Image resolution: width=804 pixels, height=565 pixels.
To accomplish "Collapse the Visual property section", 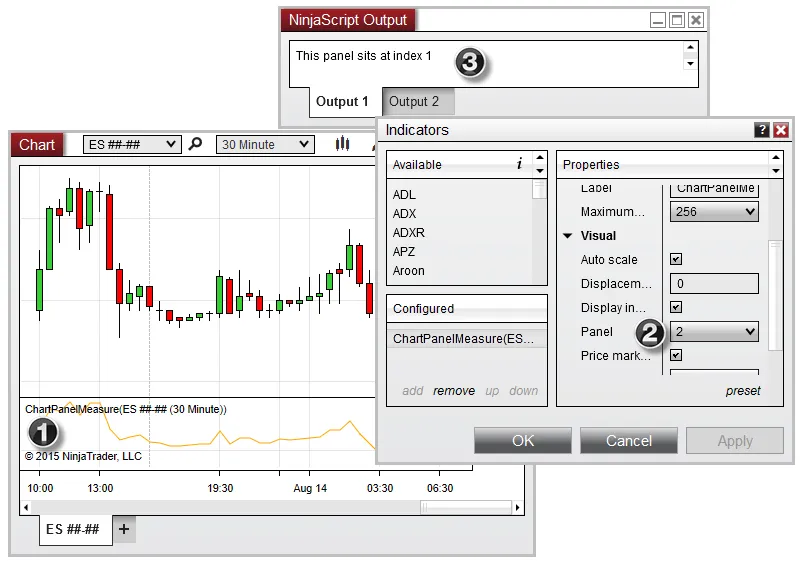I will 568,236.
